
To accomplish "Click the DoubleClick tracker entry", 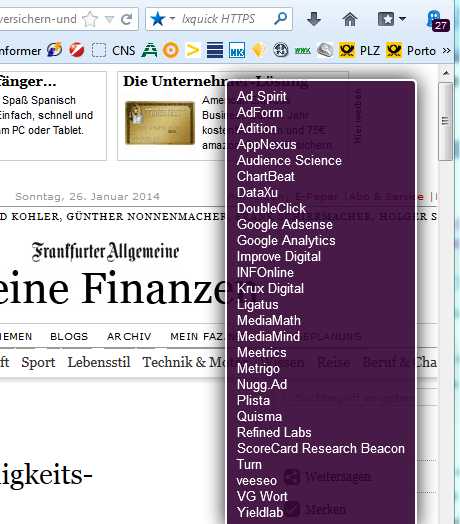I will click(x=271, y=209).
